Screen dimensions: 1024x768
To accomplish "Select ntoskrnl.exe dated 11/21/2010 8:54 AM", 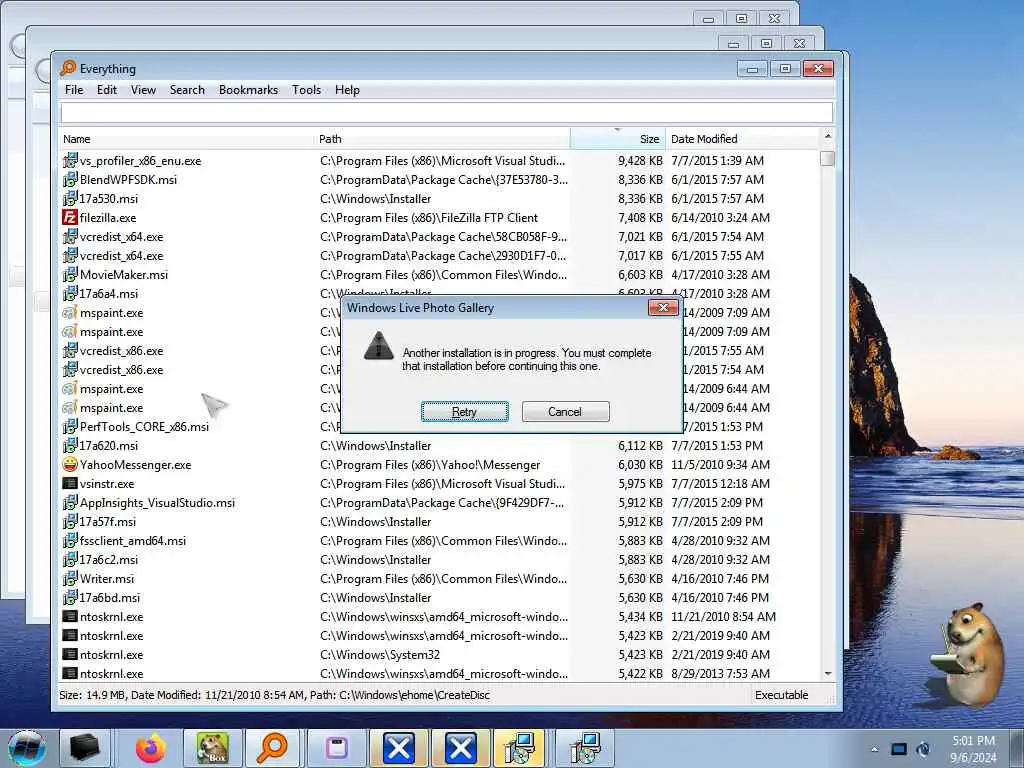I will (112, 616).
